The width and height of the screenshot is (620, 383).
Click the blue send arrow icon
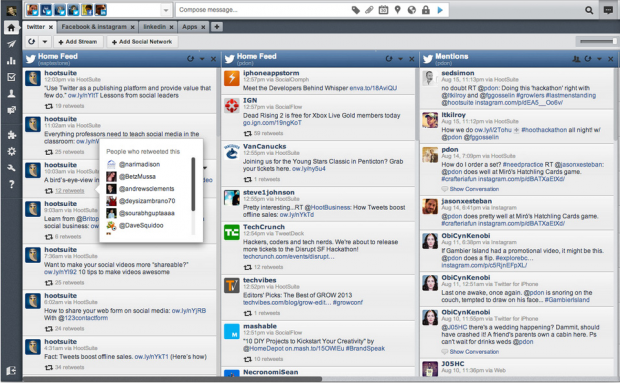(440, 10)
